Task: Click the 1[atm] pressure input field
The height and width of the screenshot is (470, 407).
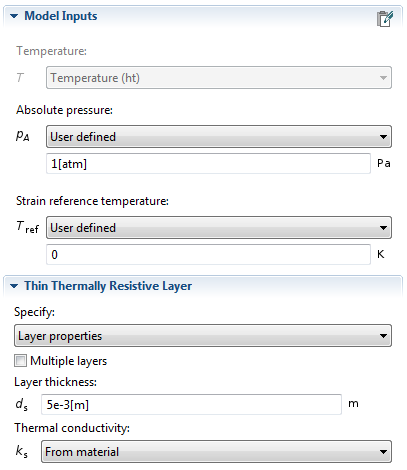Action: (x=208, y=164)
